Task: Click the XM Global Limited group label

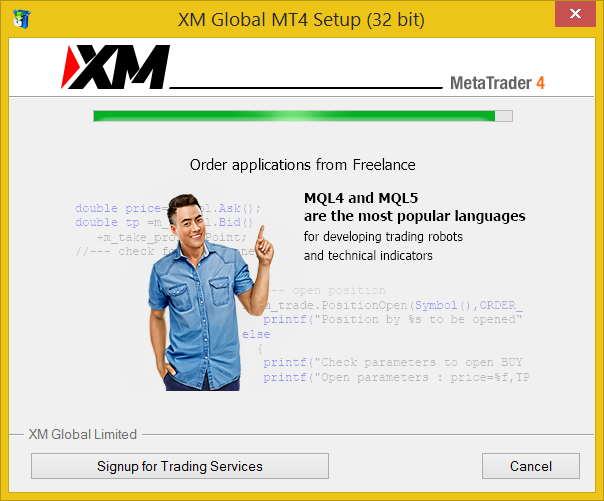Action: 83,434
